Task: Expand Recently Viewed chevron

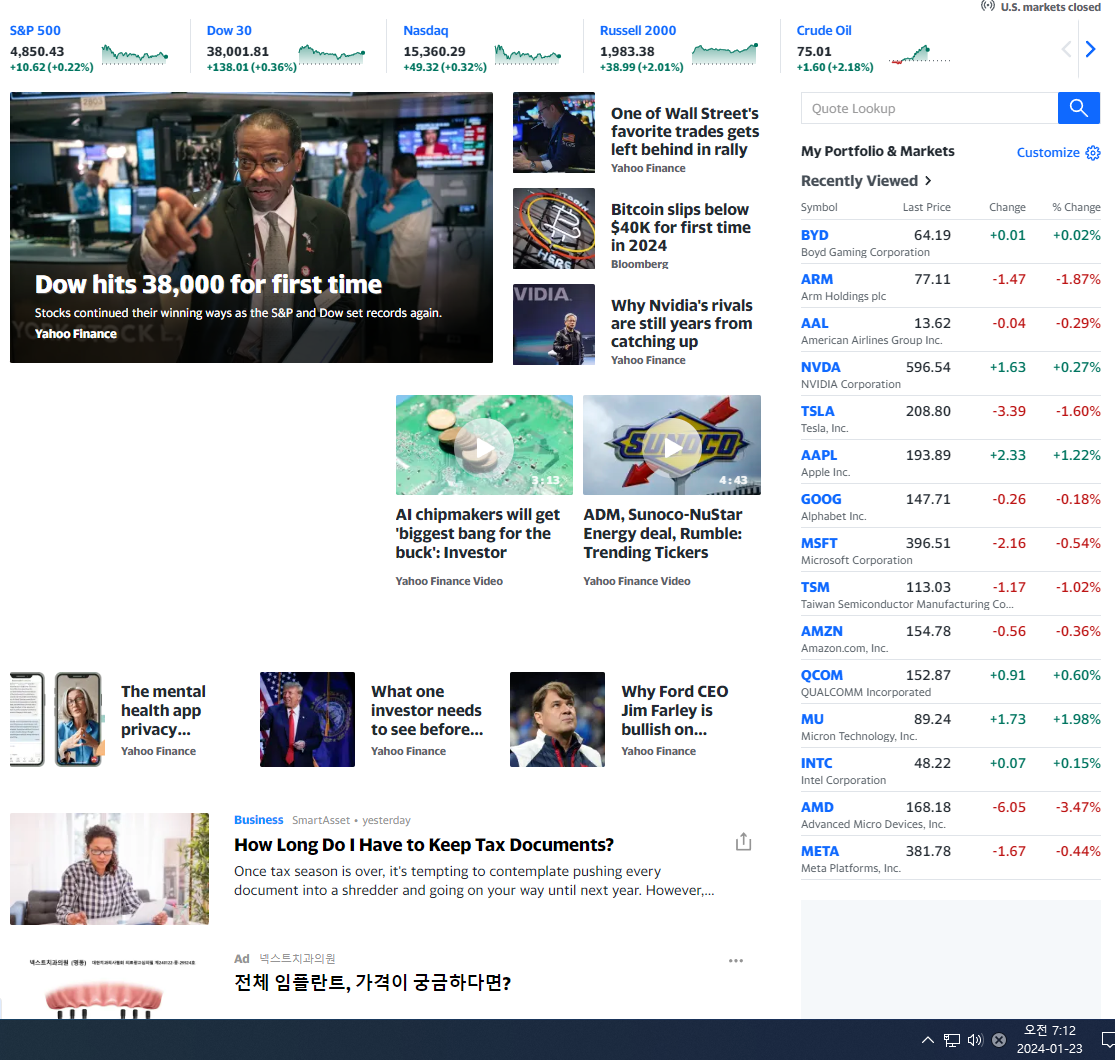Action: [x=928, y=181]
